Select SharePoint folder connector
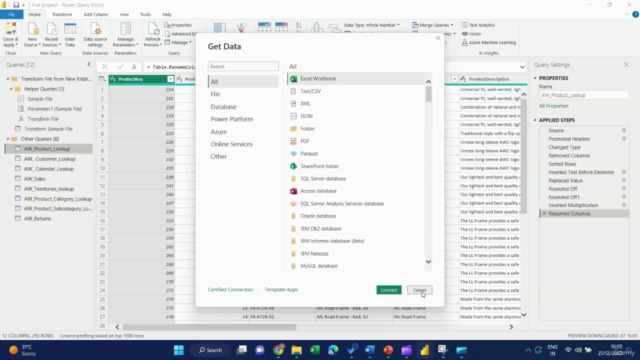The width and height of the screenshot is (640, 360). coord(320,166)
